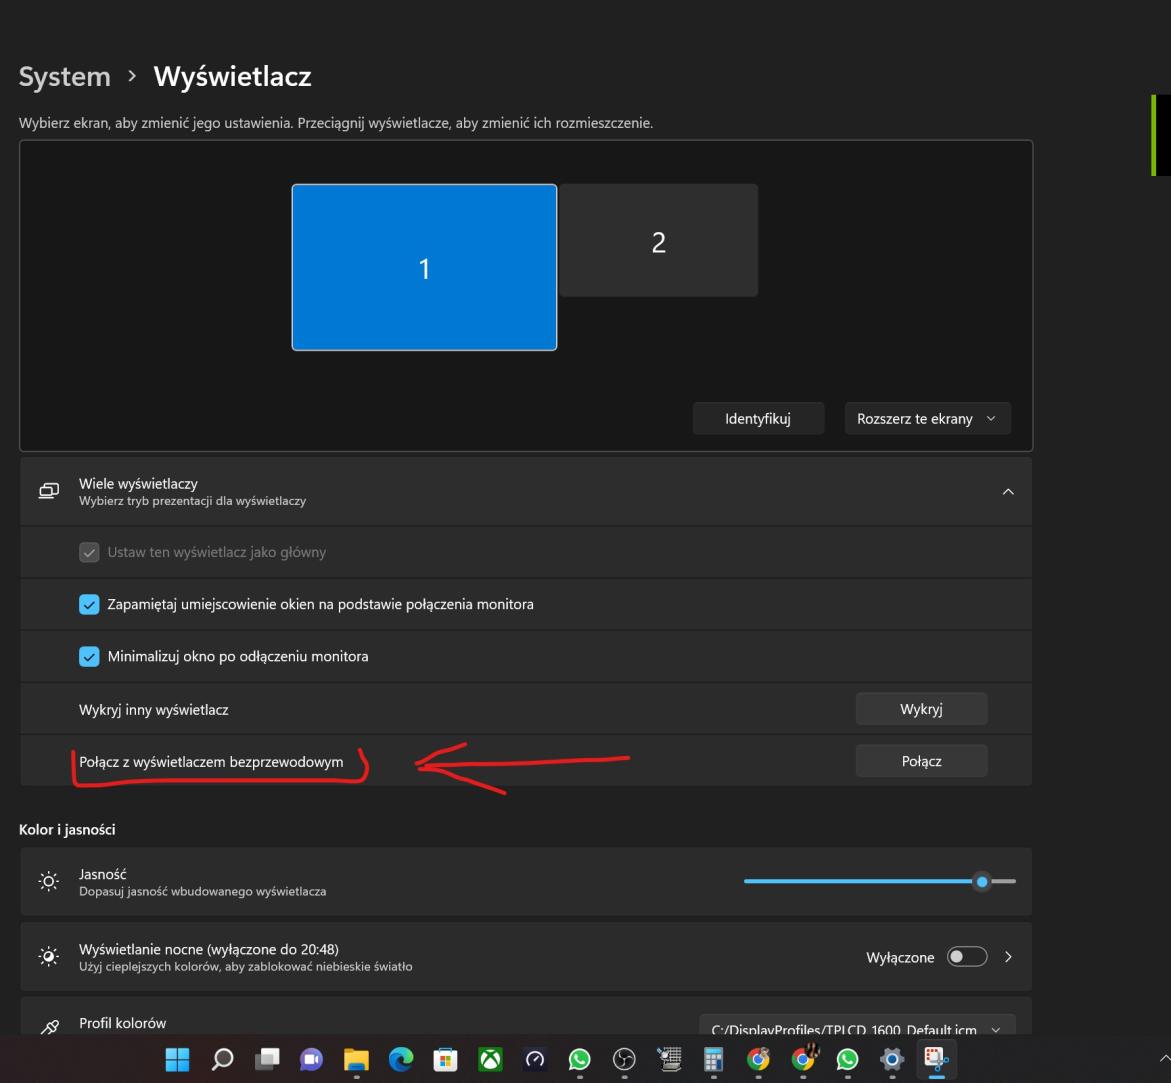Enable the 'Wyświetlanie nocne' toggle
Viewport: 1171px width, 1083px height.
[967, 958]
